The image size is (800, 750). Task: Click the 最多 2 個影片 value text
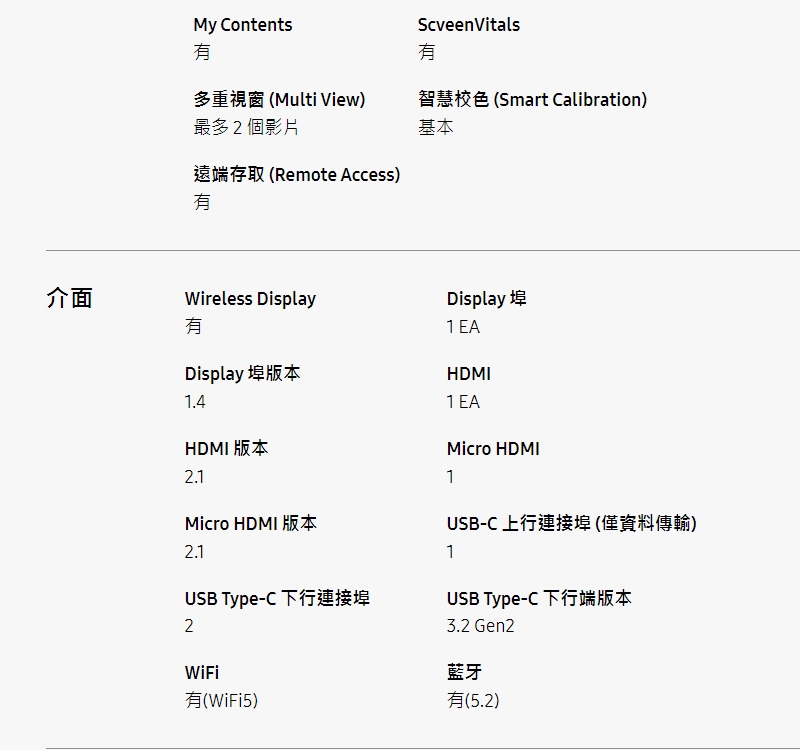[x=245, y=127]
